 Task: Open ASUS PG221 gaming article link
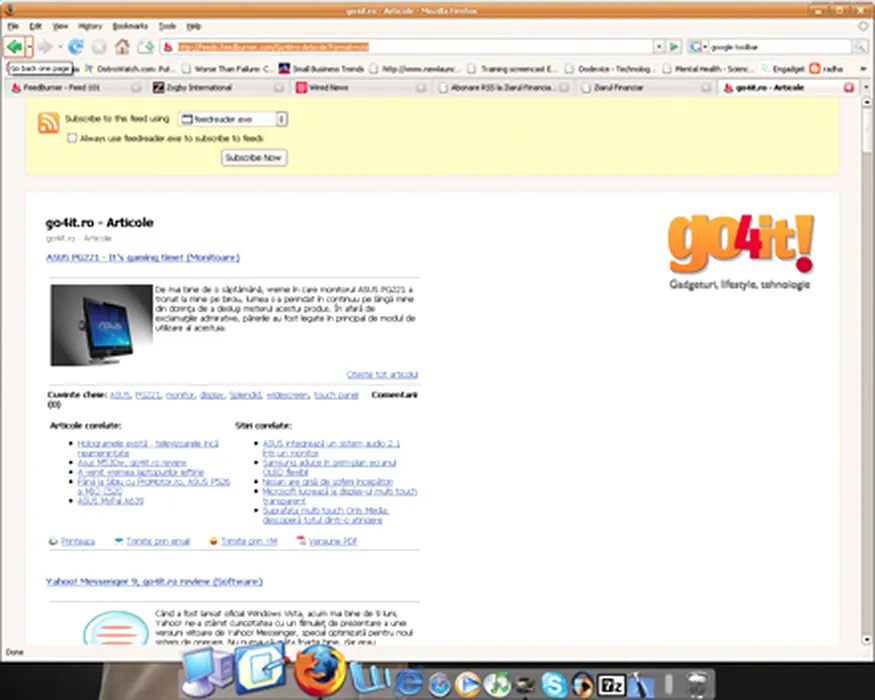pos(143,257)
